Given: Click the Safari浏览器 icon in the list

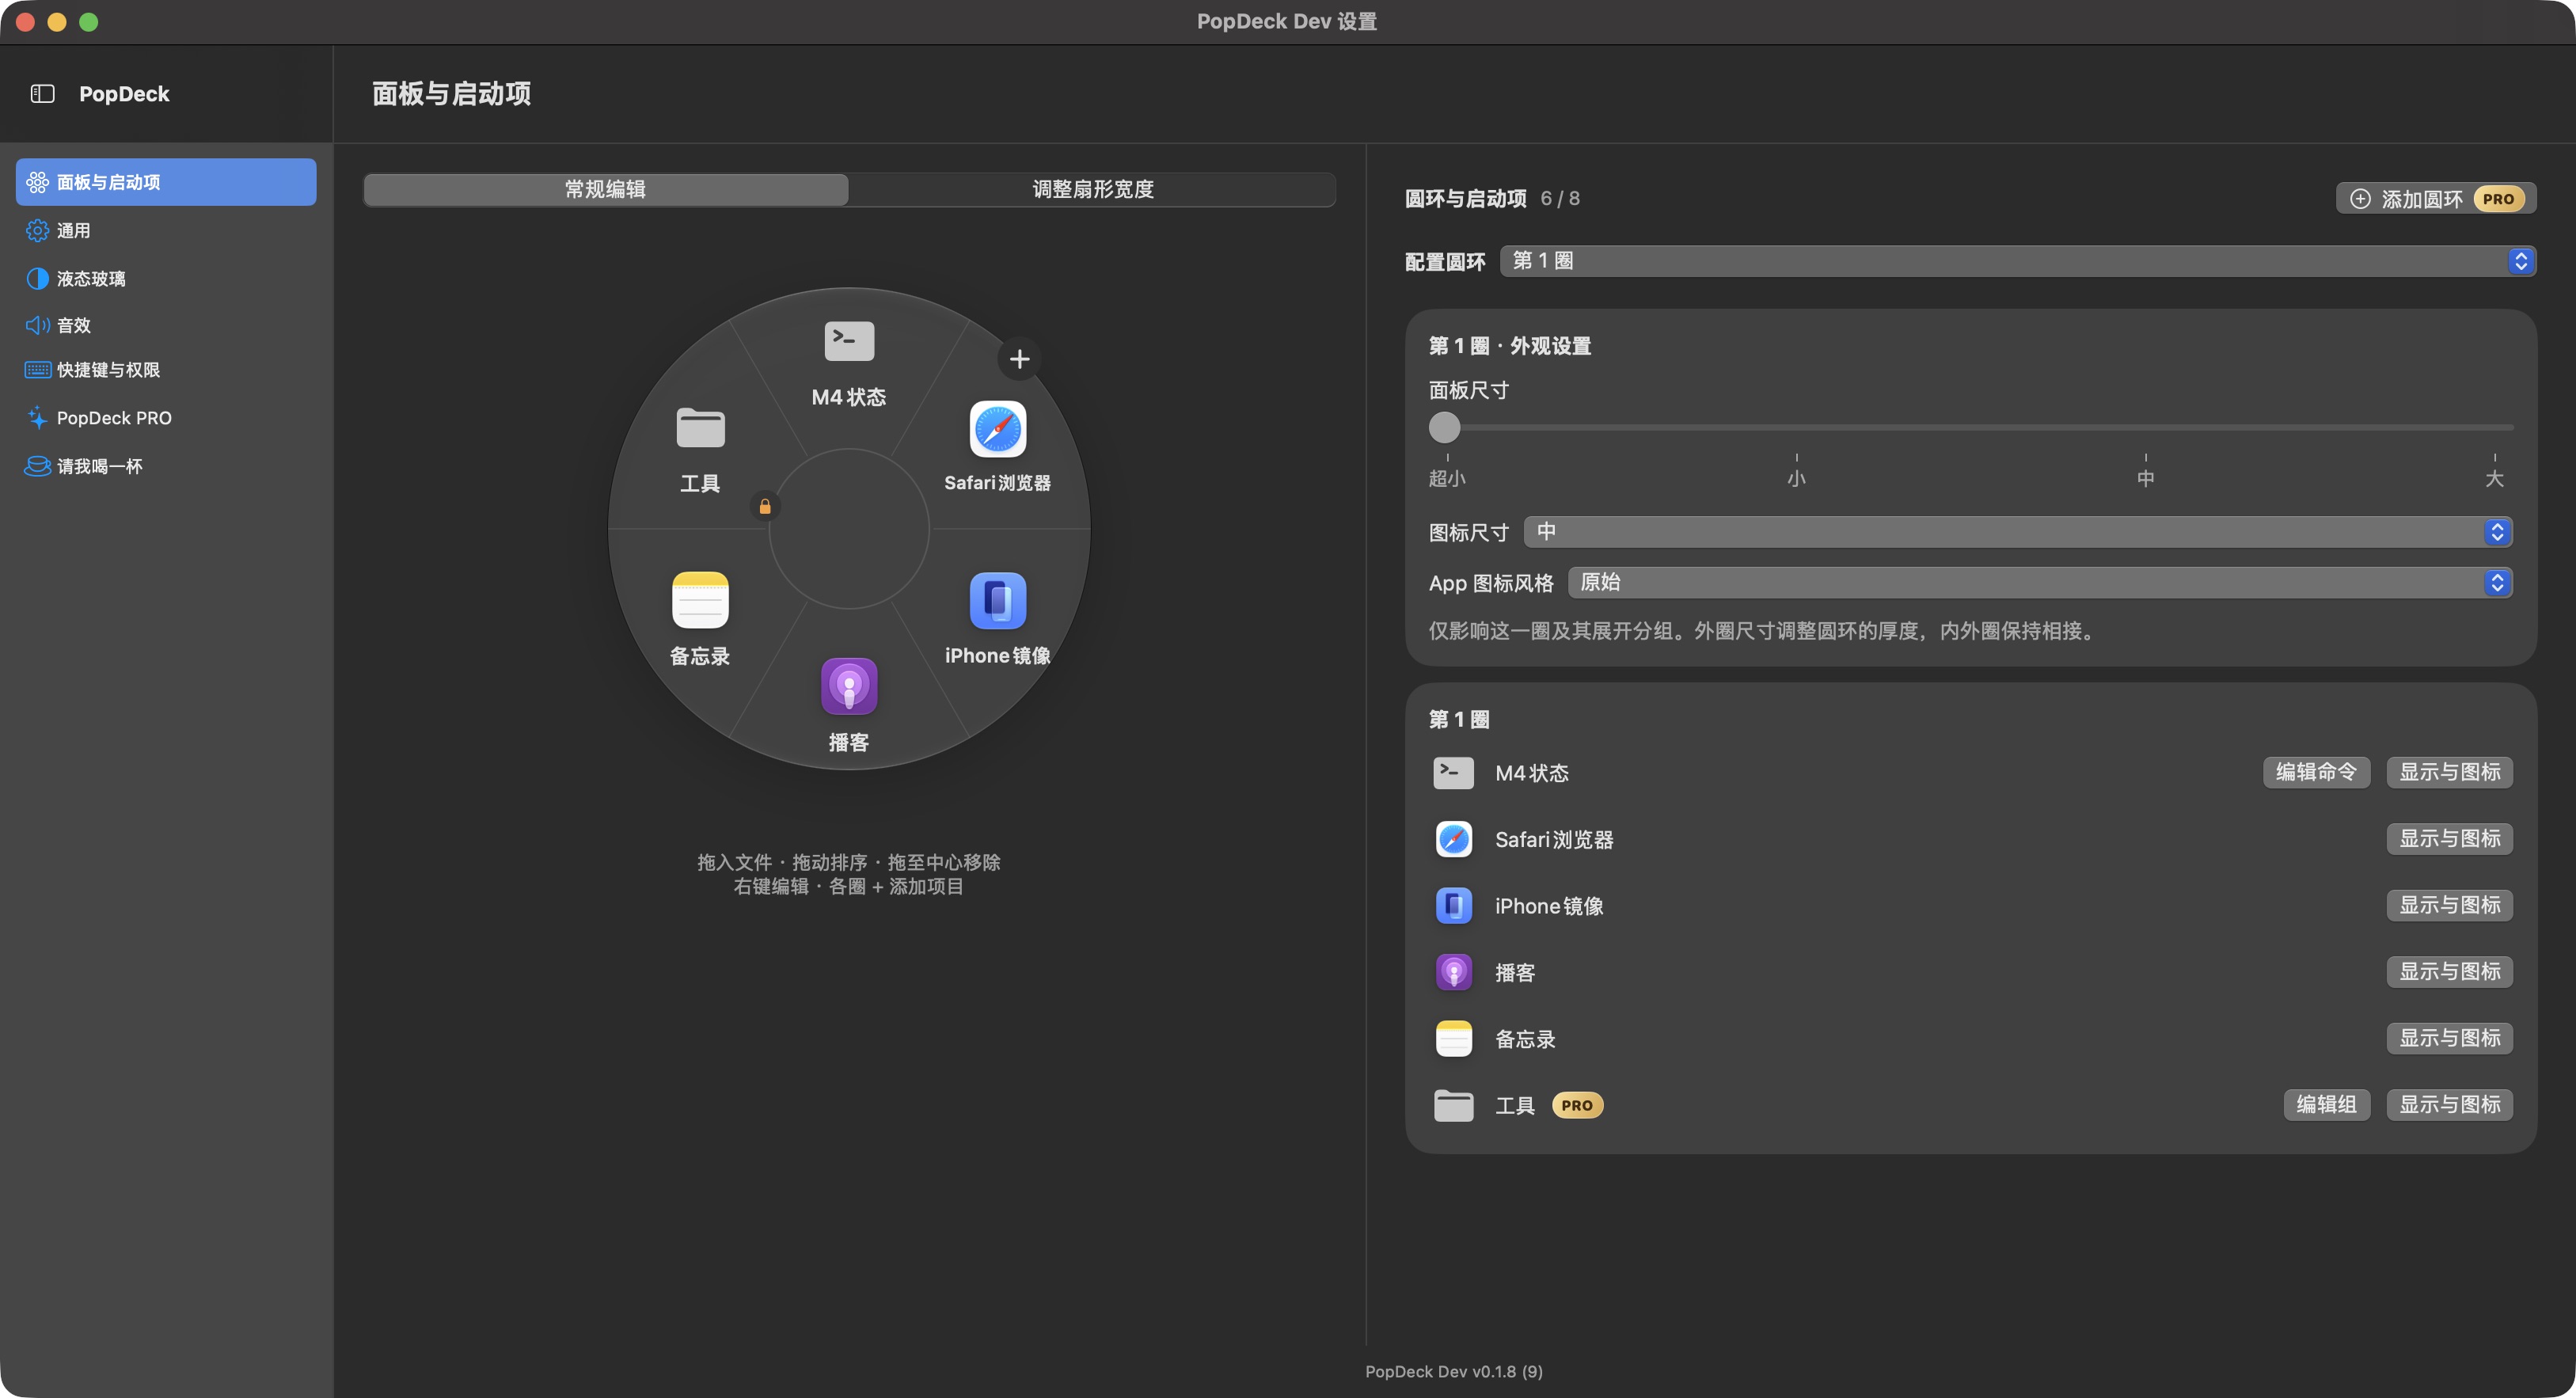Looking at the screenshot, I should pos(1454,839).
